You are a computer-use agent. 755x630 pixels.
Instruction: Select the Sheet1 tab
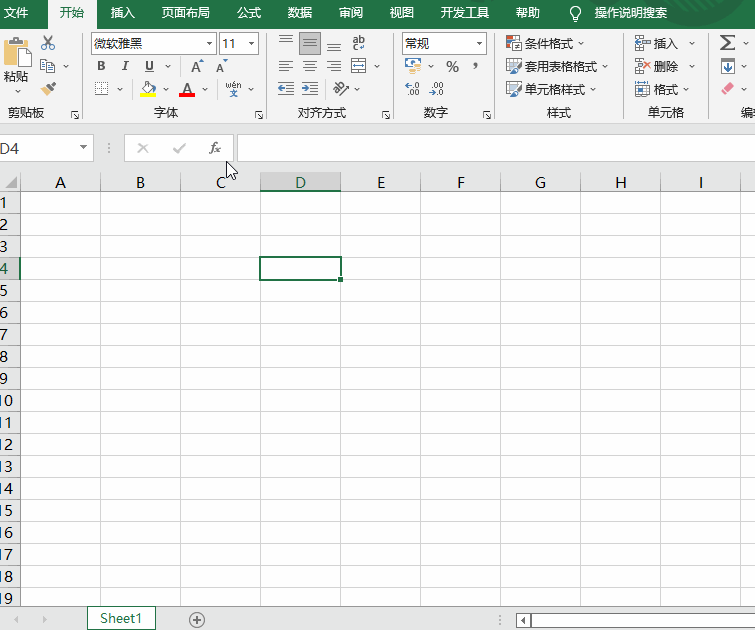[x=121, y=618]
